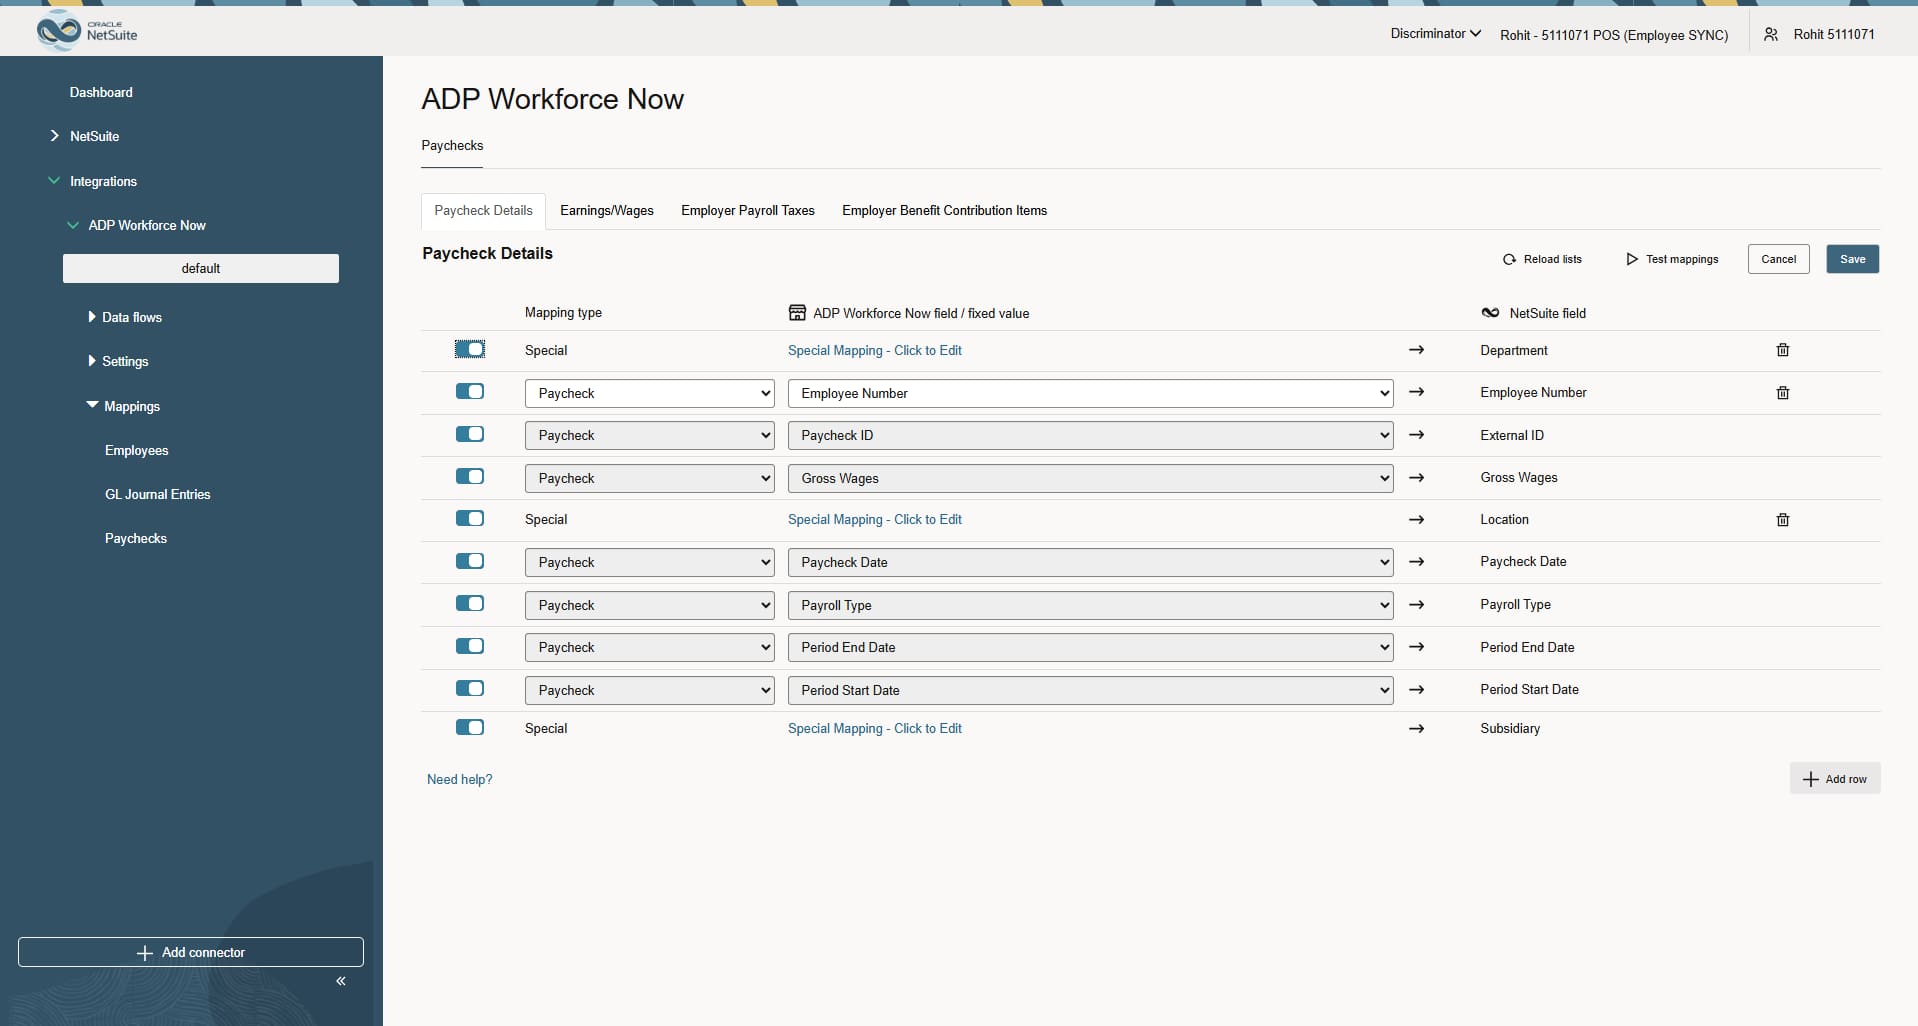Image resolution: width=1918 pixels, height=1026 pixels.
Task: Open mapping type dropdown for Employee Number row
Action: click(650, 393)
